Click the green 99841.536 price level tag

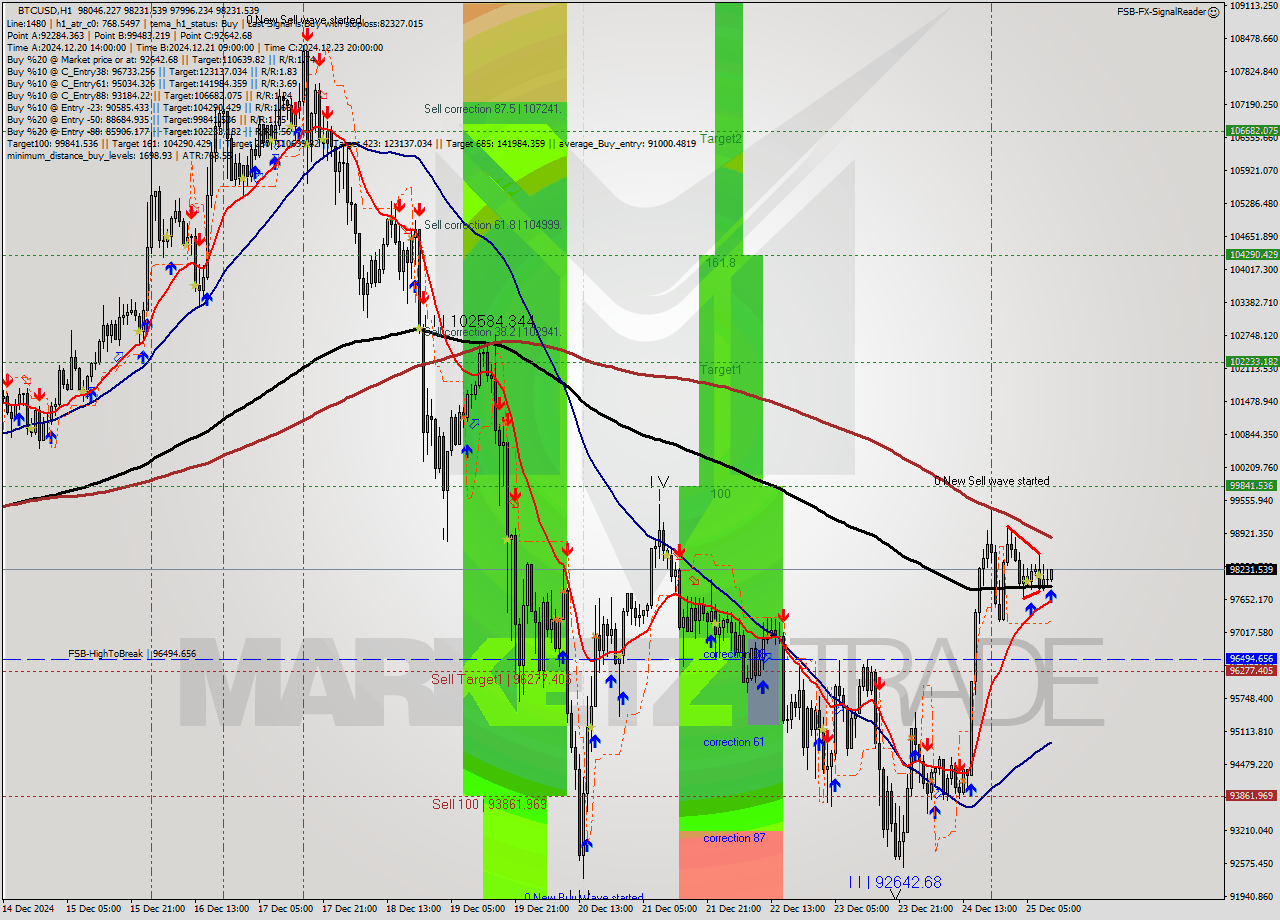1252,486
